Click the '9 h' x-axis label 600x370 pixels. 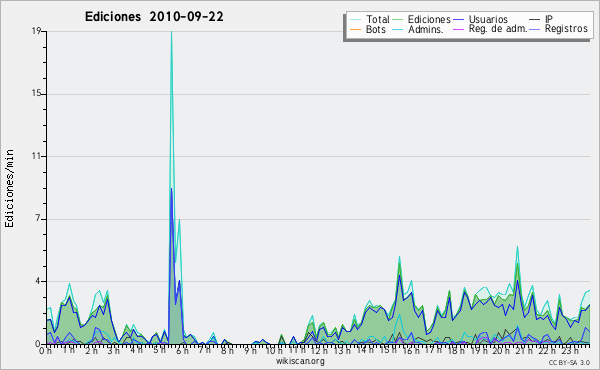coord(250,351)
